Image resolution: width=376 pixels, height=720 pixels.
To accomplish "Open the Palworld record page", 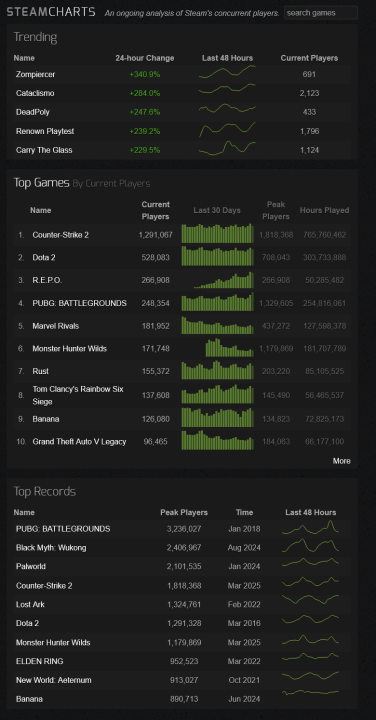I will pyautogui.click(x=31, y=567).
